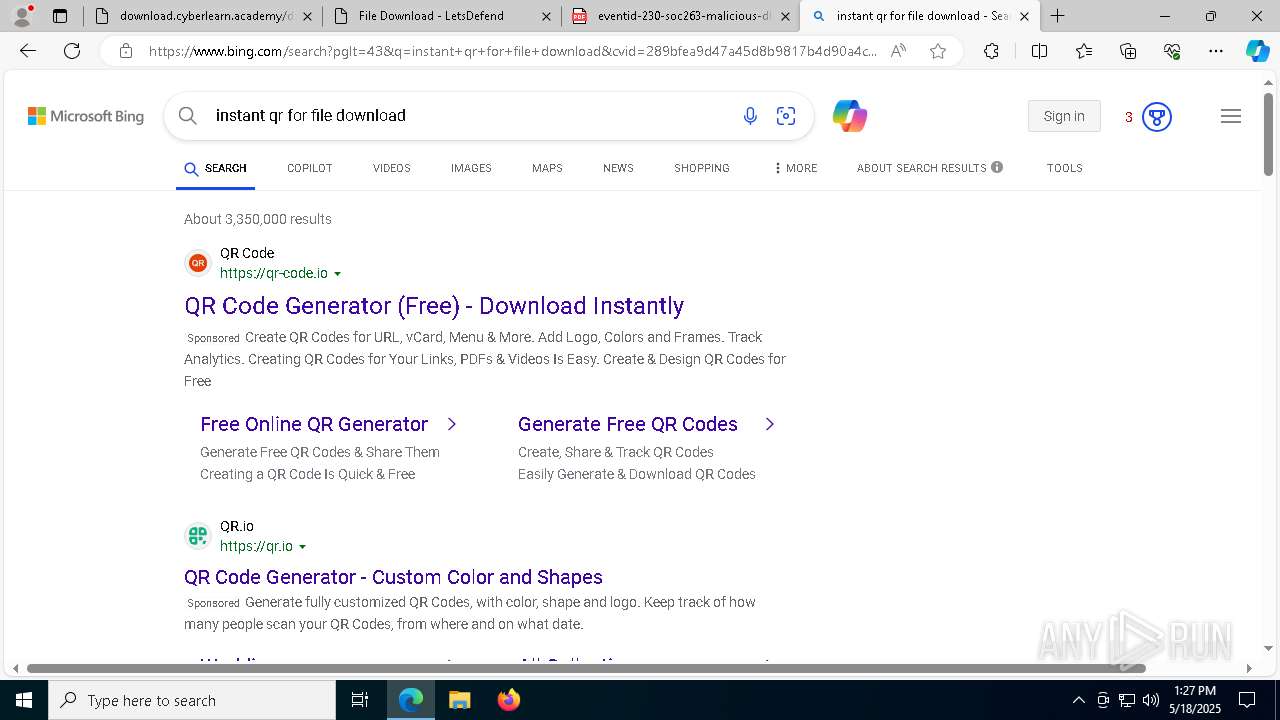The image size is (1280, 720).
Task: Click the scroll-down arrow of vertical scrollbar
Action: 1268,648
